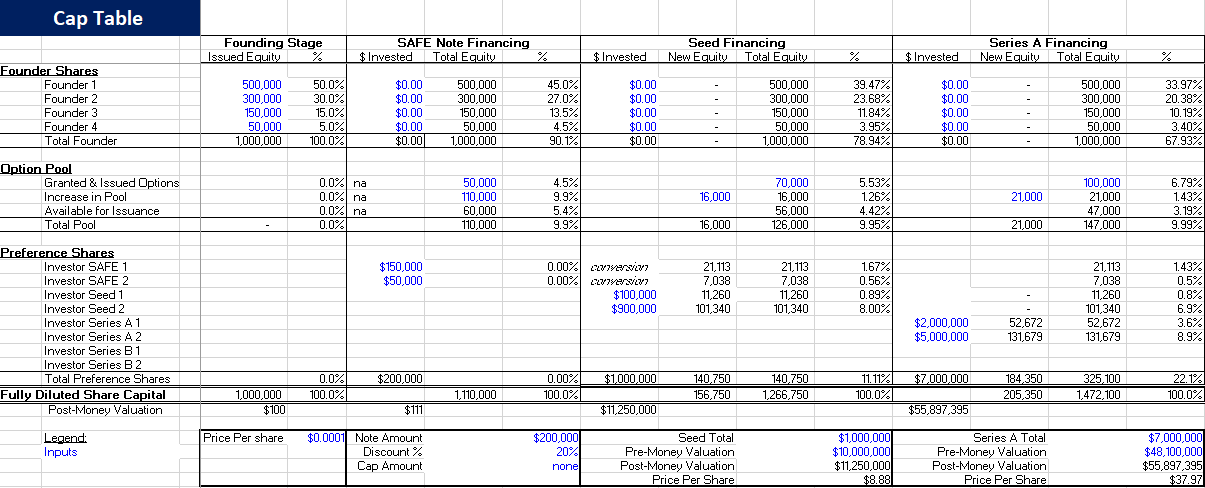Screen dimensions: 1205x488
Task: Select the Seed Financing header
Action: pos(737,43)
